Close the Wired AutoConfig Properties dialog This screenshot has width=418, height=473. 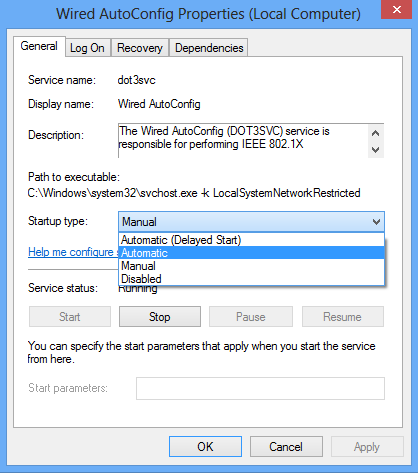[x=396, y=10]
